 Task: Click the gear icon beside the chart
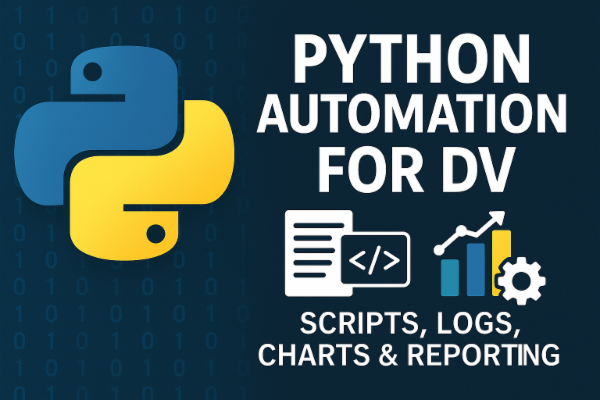(520, 282)
